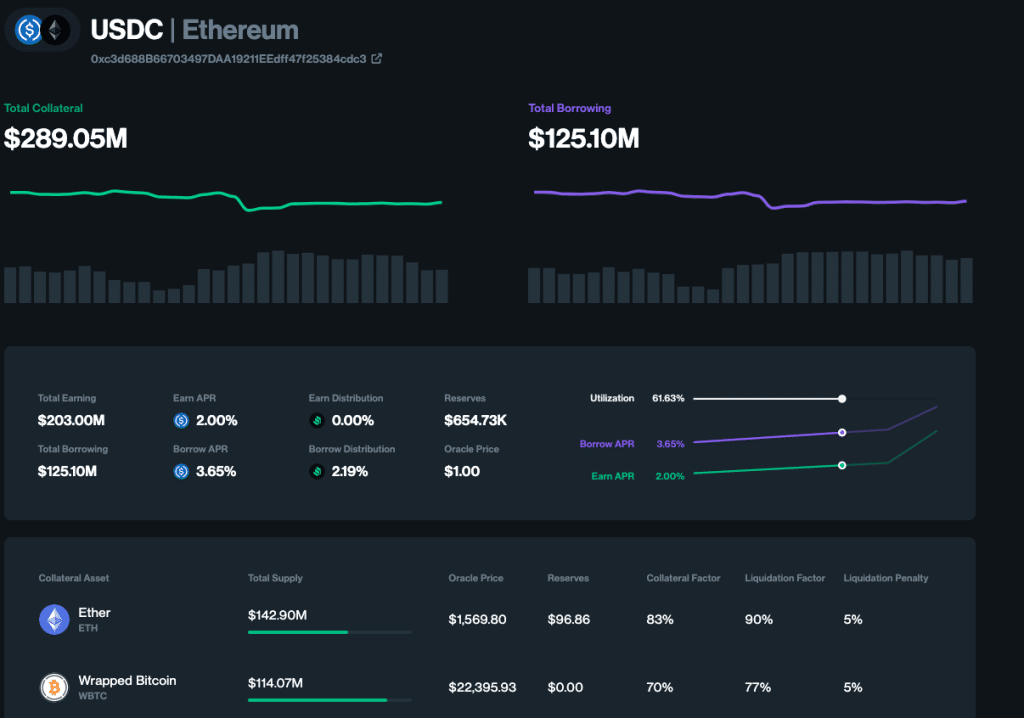The image size is (1024, 718).
Task: Click the COMP icon beside 2.19% Borrow Distribution
Action: coord(317,472)
